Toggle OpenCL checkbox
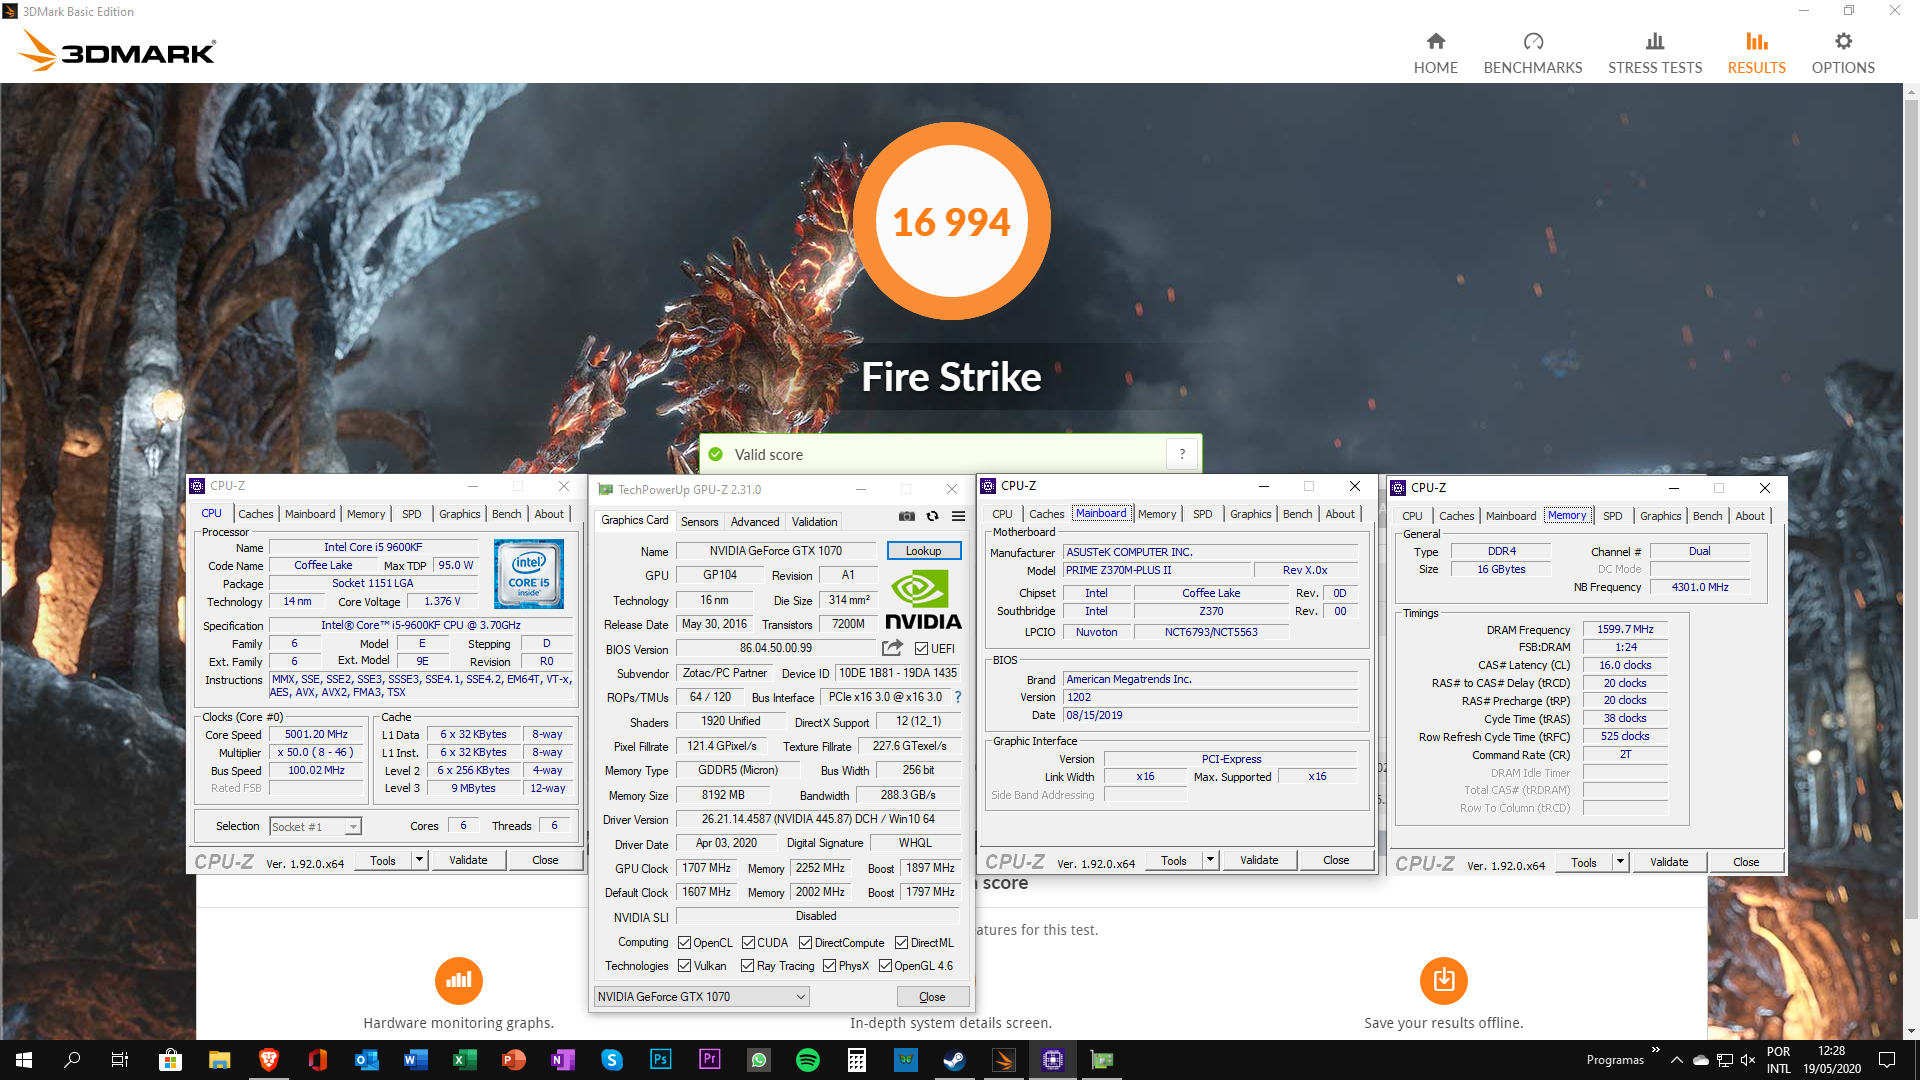1920x1080 pixels. 684,943
